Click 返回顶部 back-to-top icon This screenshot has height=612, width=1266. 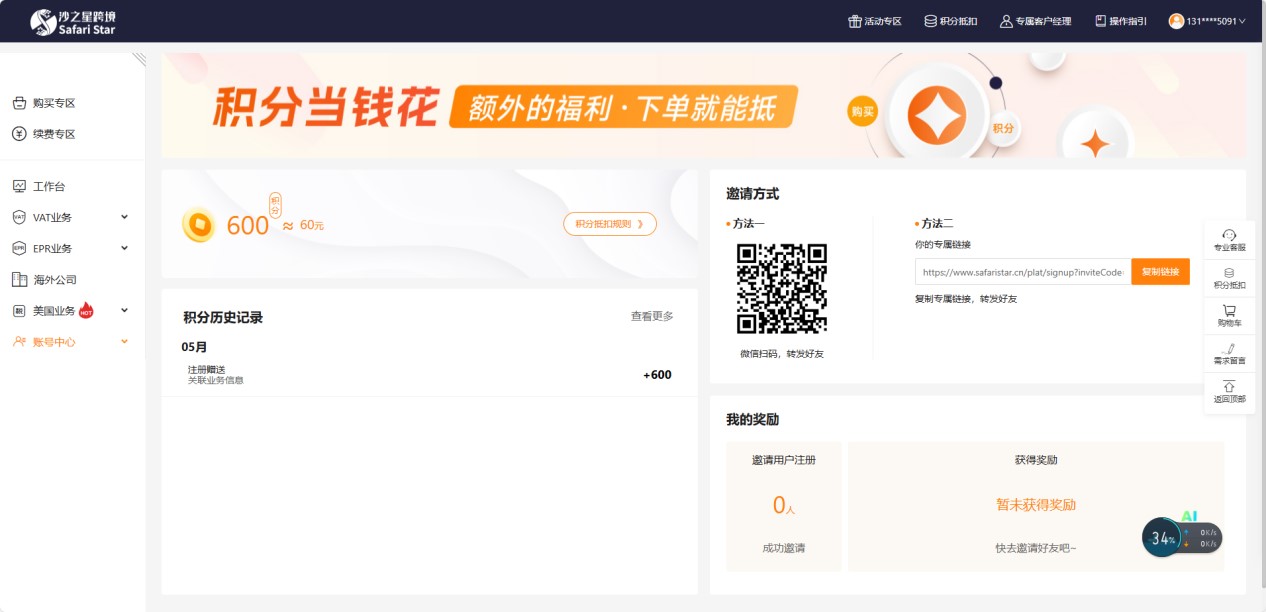tap(1229, 386)
